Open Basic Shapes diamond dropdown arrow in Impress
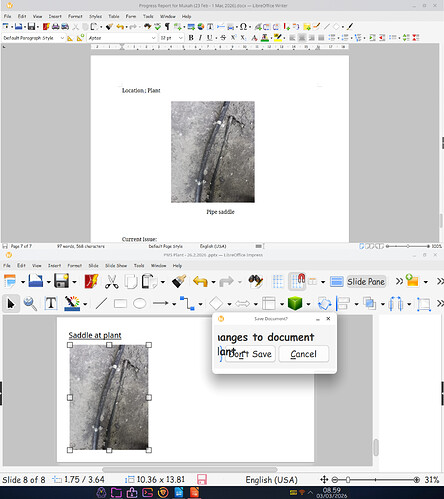The height and width of the screenshot is (499, 444). pos(229,304)
